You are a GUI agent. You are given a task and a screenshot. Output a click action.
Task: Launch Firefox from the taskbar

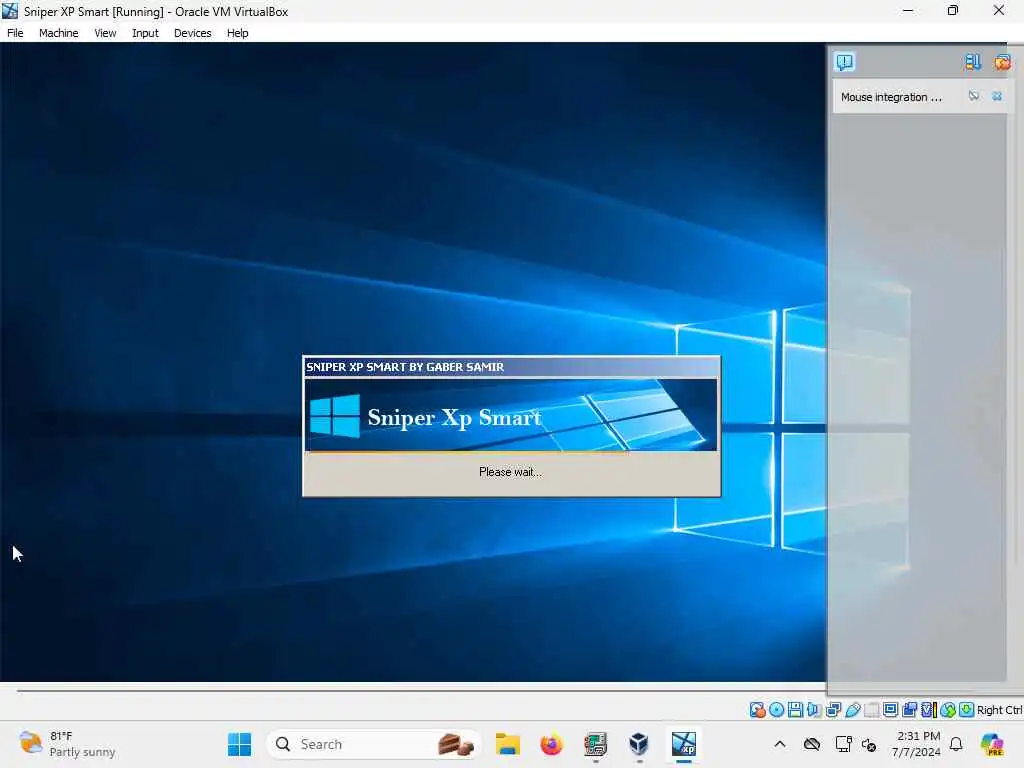coord(551,744)
